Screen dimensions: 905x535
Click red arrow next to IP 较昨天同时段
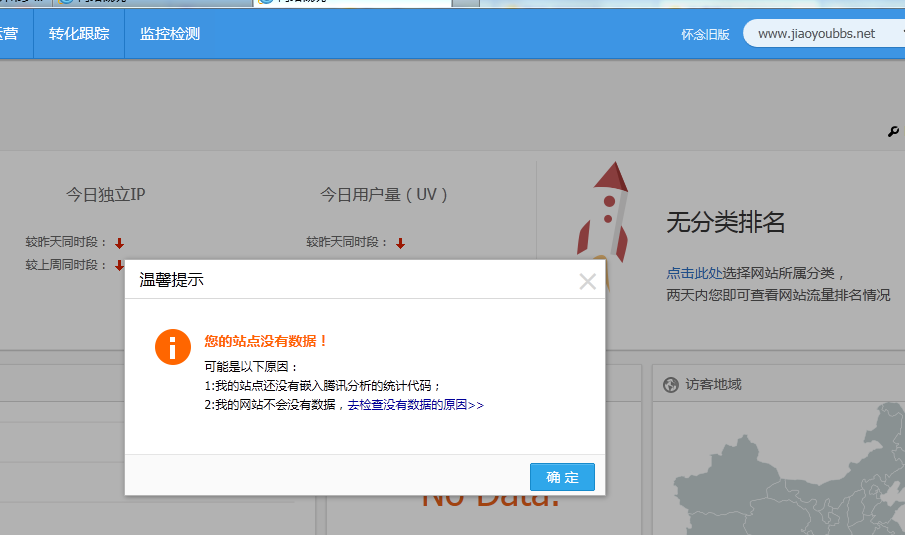pos(119,243)
